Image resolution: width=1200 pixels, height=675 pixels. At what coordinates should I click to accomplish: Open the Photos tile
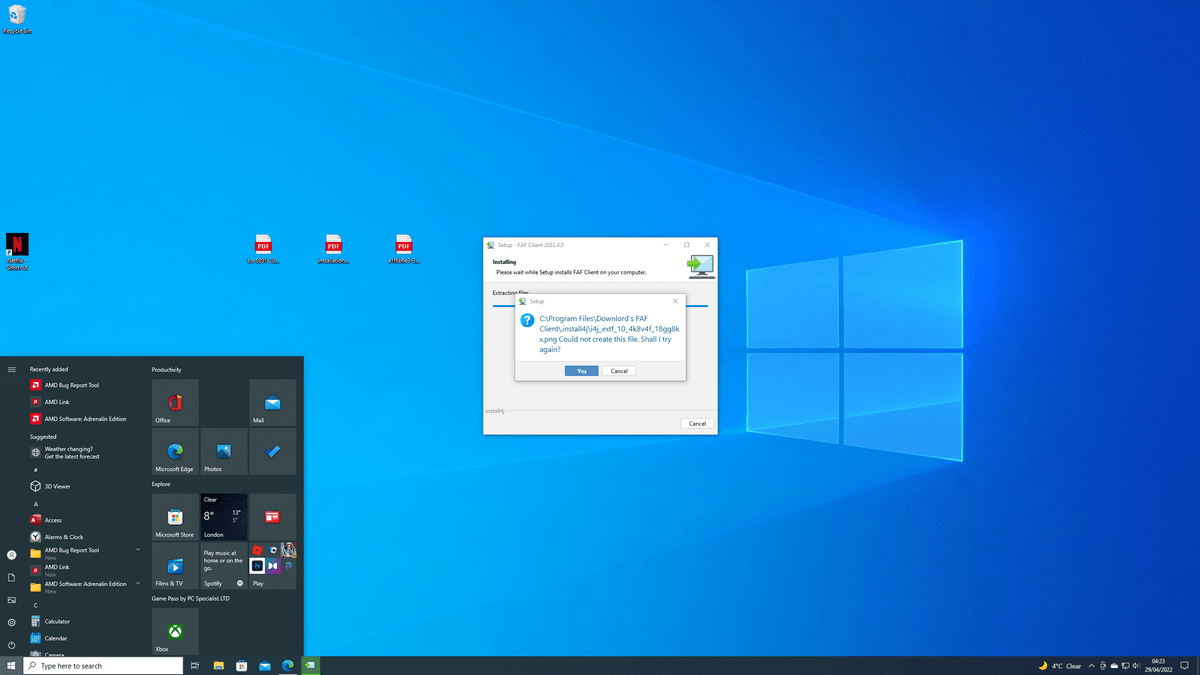pyautogui.click(x=224, y=452)
